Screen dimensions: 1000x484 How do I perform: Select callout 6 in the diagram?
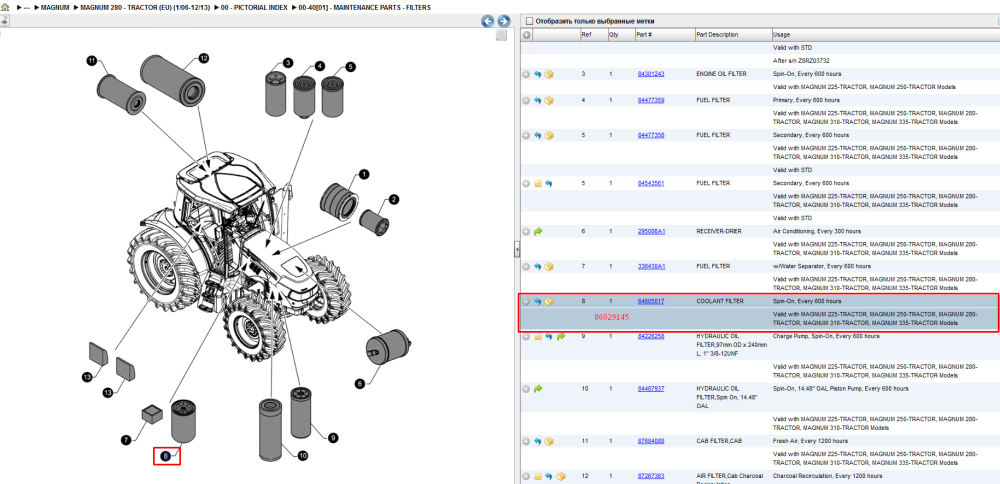(x=360, y=383)
